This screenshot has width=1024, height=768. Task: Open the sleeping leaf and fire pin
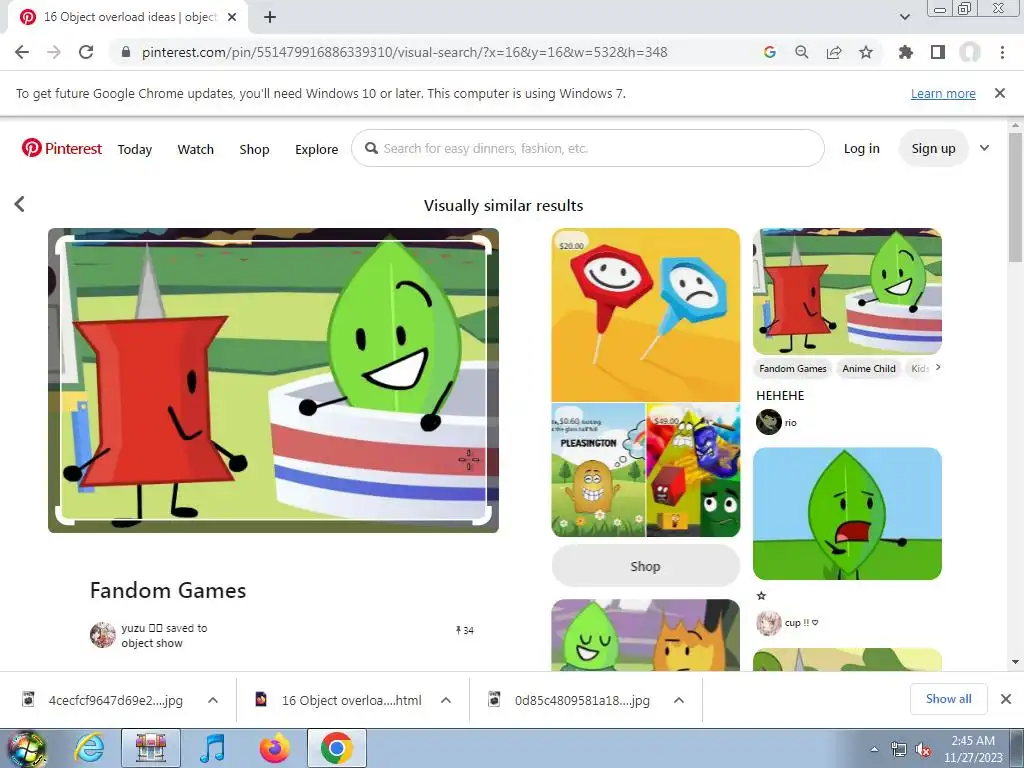point(645,635)
